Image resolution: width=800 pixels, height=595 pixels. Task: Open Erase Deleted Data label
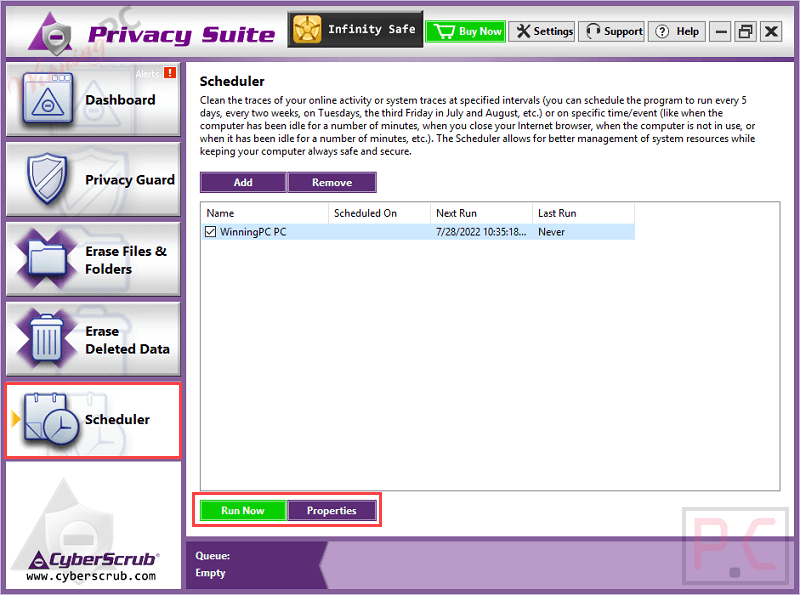128,340
